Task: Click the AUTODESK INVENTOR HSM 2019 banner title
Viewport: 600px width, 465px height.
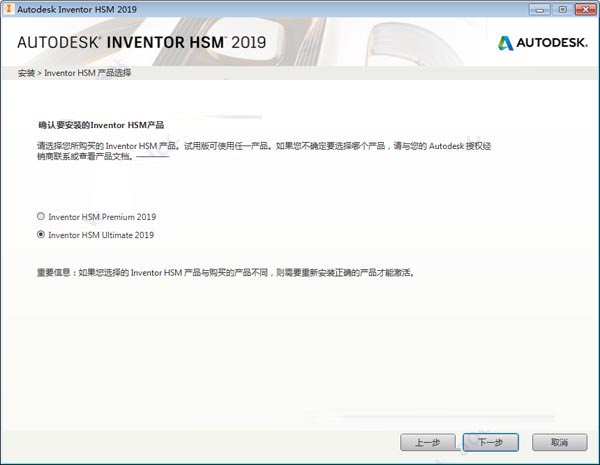Action: 142,42
